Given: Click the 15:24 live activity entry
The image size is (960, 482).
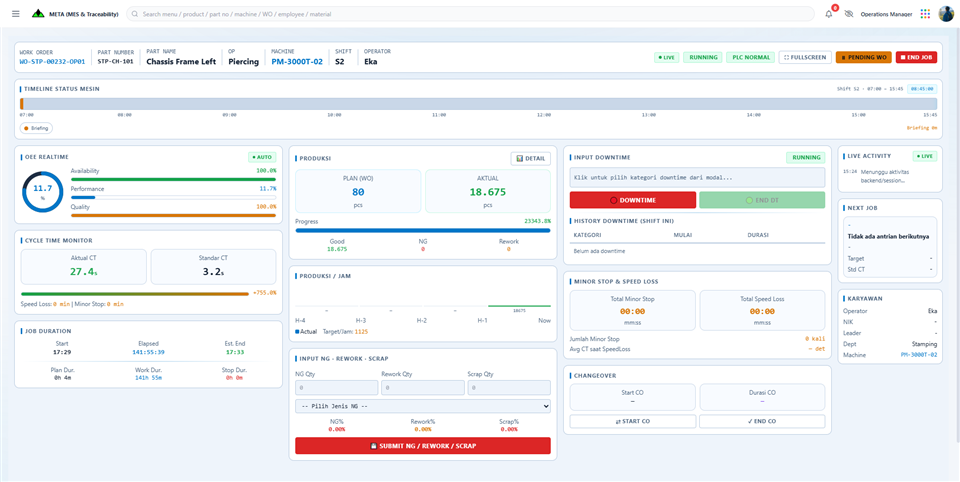Looking at the screenshot, I should pos(889,176).
